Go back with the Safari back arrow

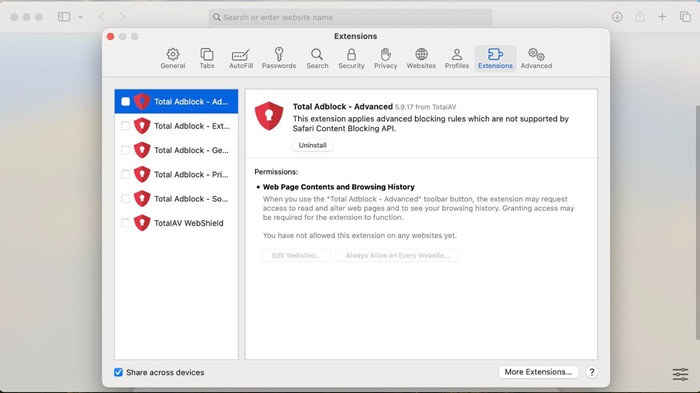[101, 17]
